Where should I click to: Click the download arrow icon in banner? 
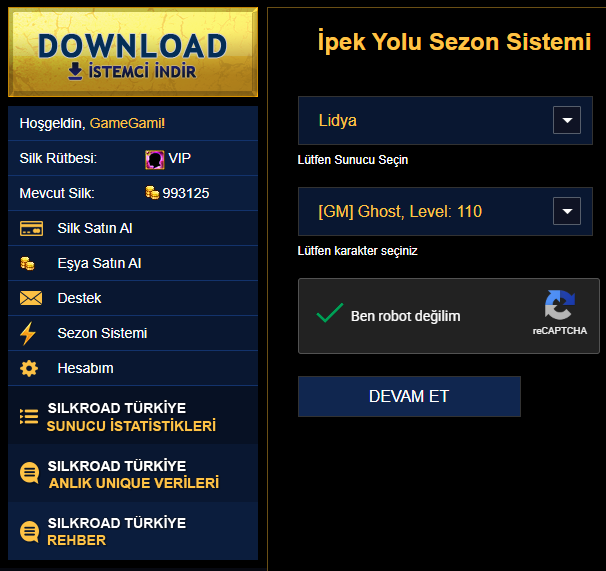coord(75,72)
